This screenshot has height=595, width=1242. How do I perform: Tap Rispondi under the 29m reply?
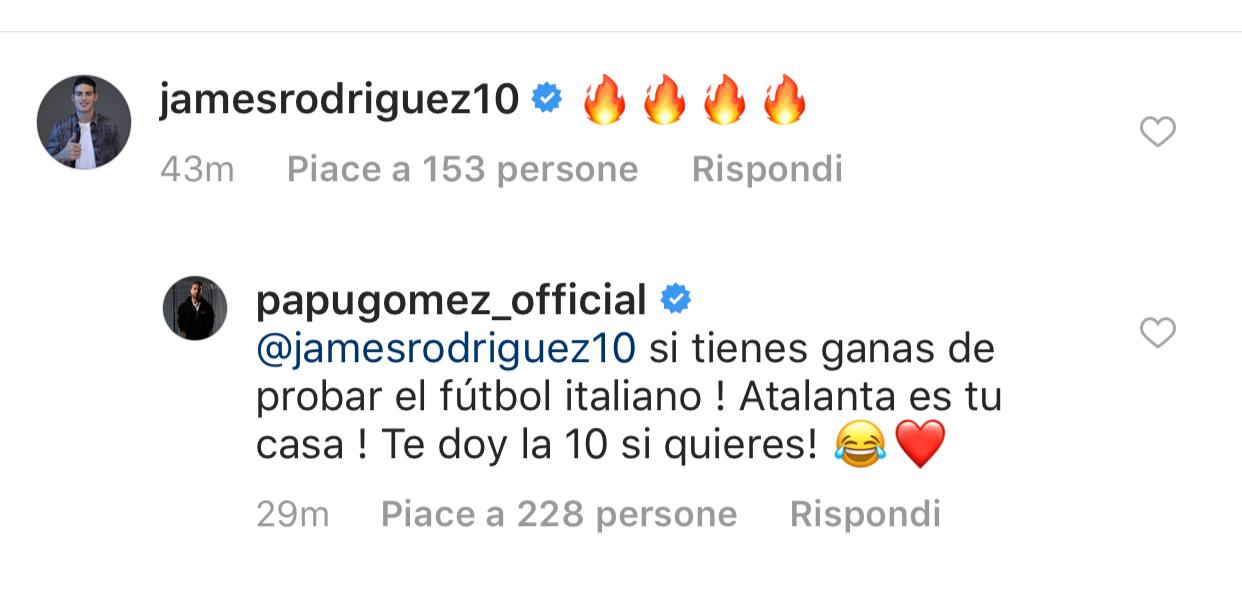pos(865,514)
